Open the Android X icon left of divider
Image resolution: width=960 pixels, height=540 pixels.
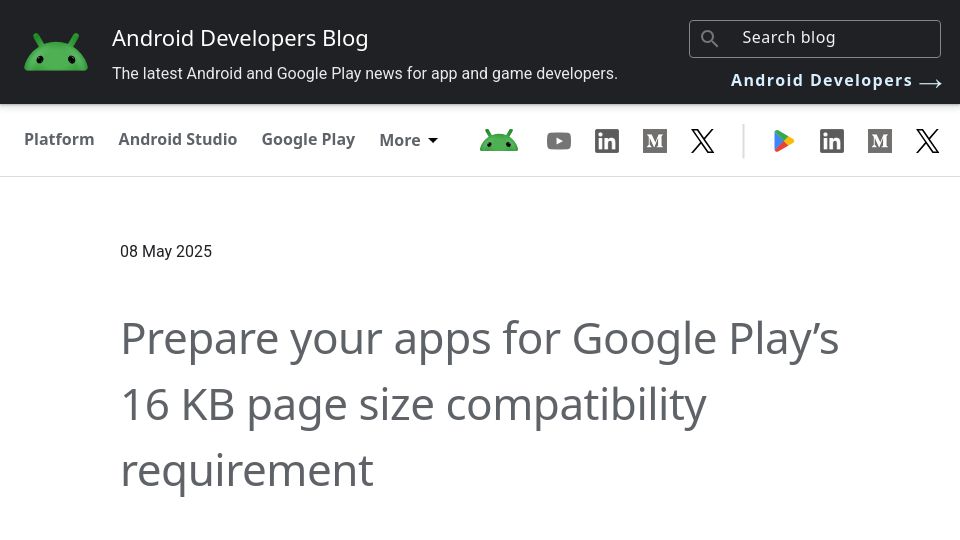[x=702, y=141]
